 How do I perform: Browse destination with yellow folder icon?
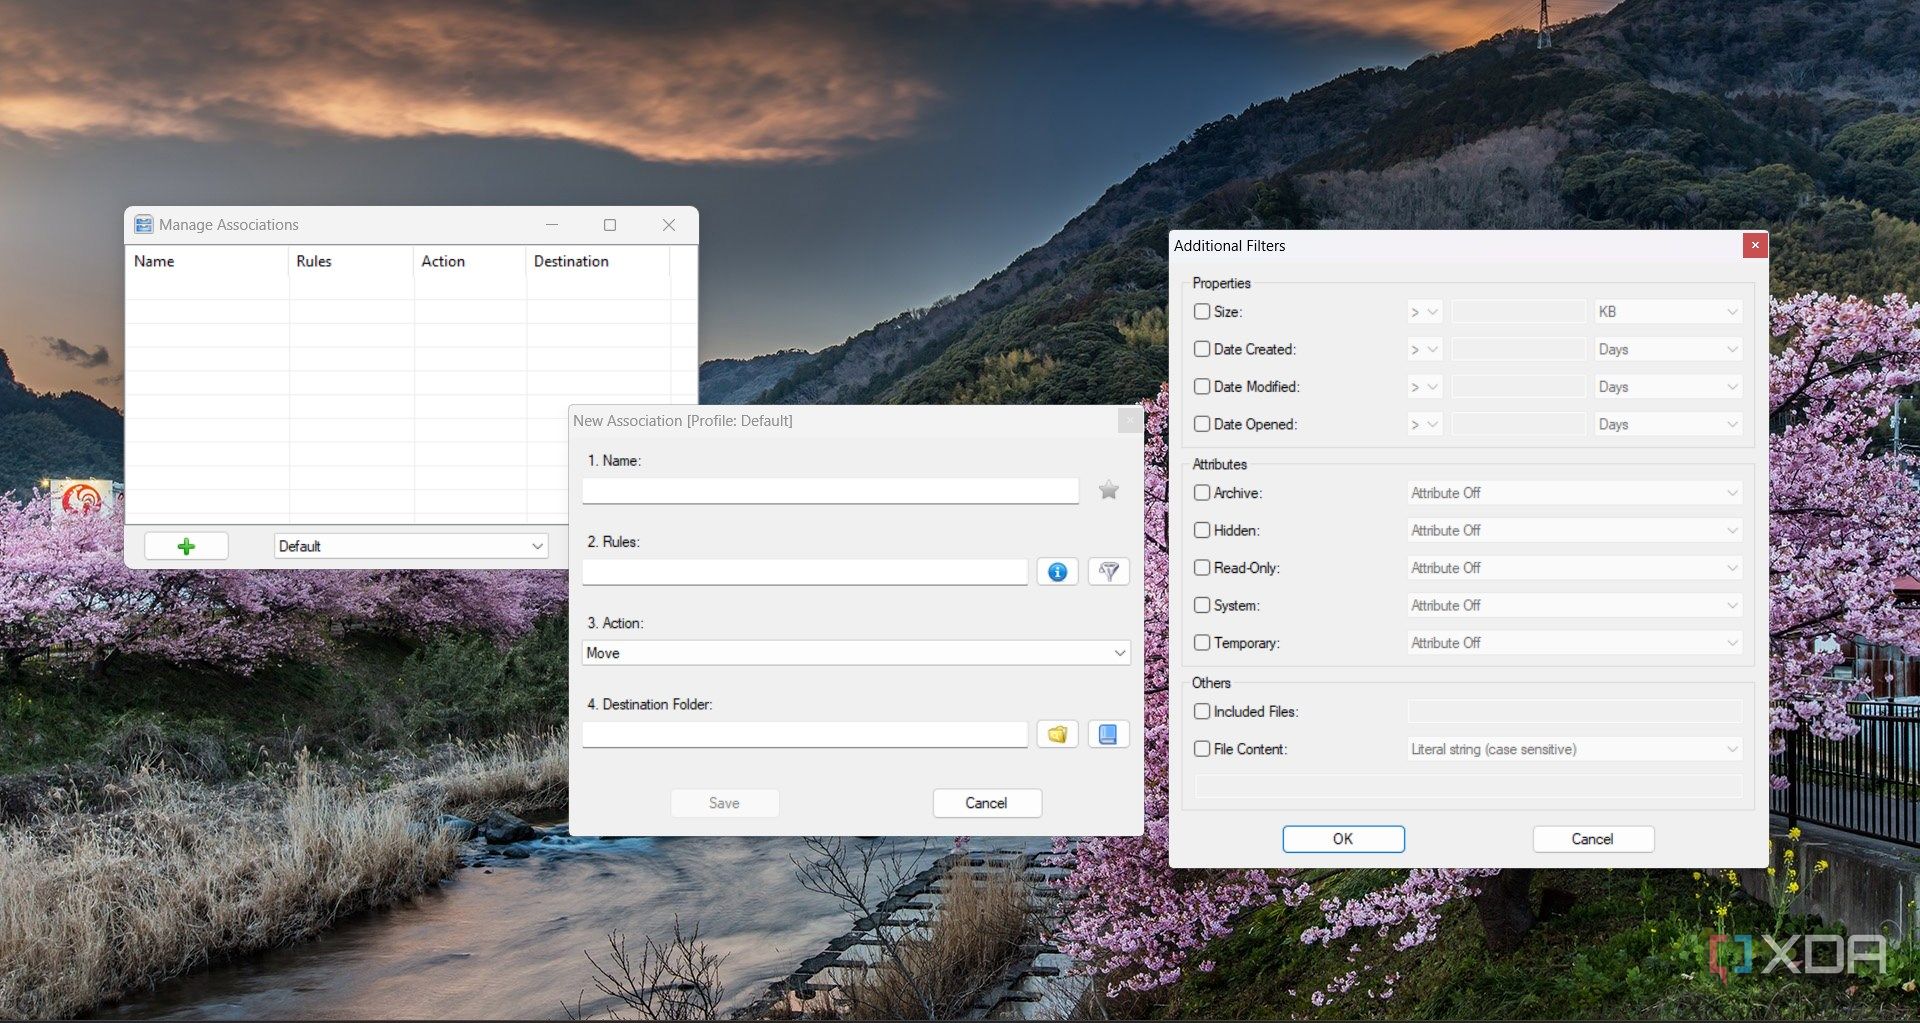pyautogui.click(x=1057, y=734)
